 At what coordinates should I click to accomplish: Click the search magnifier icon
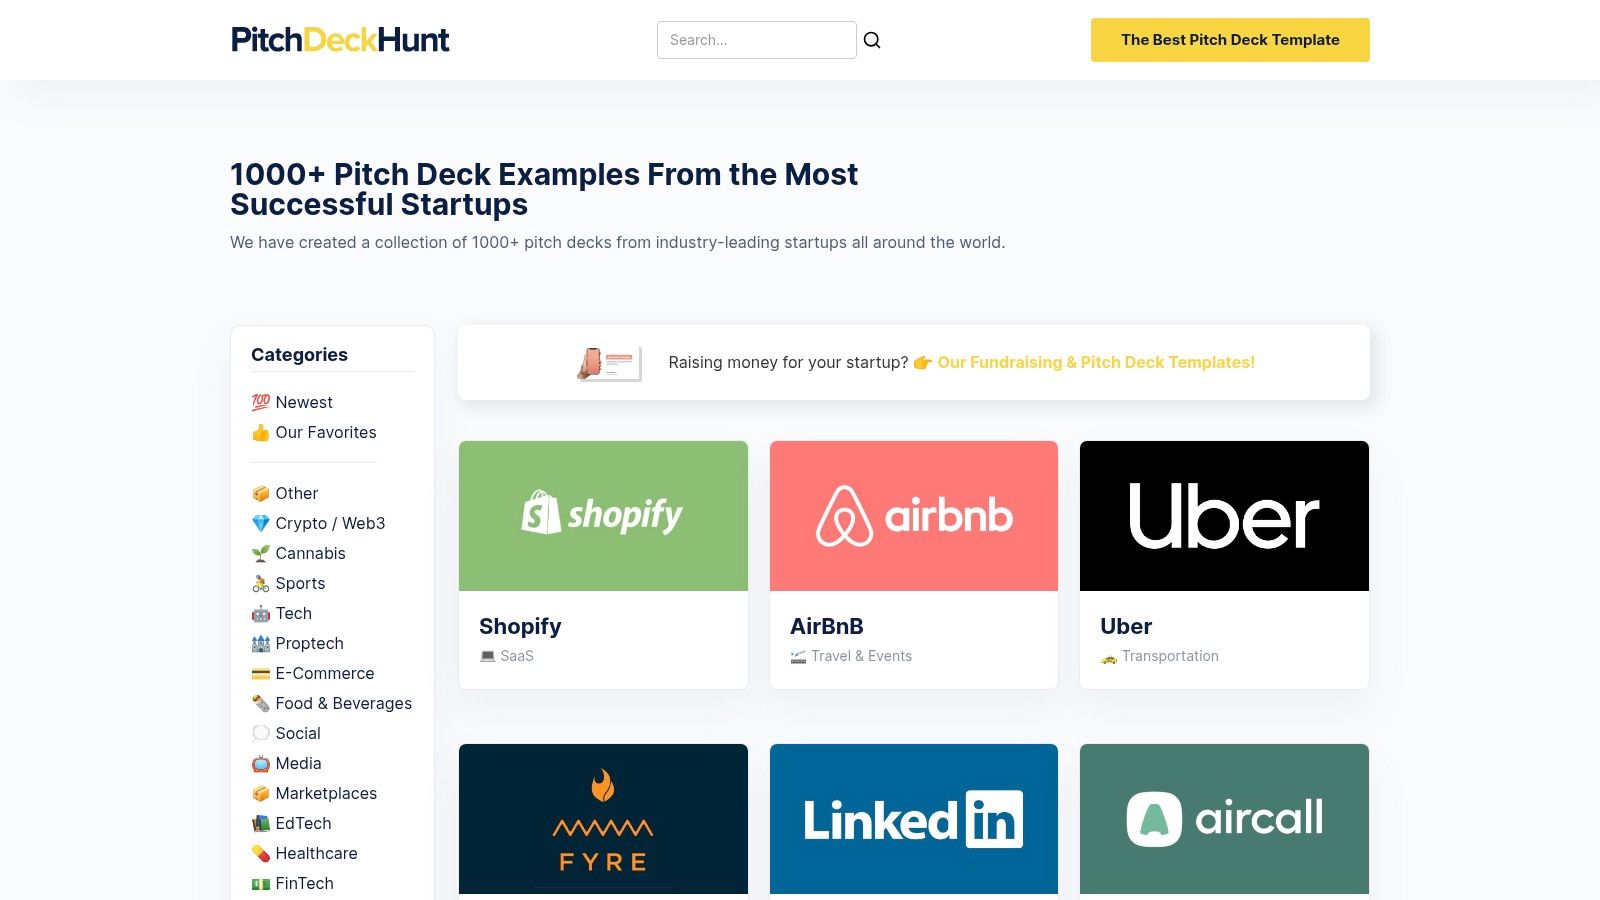click(872, 40)
